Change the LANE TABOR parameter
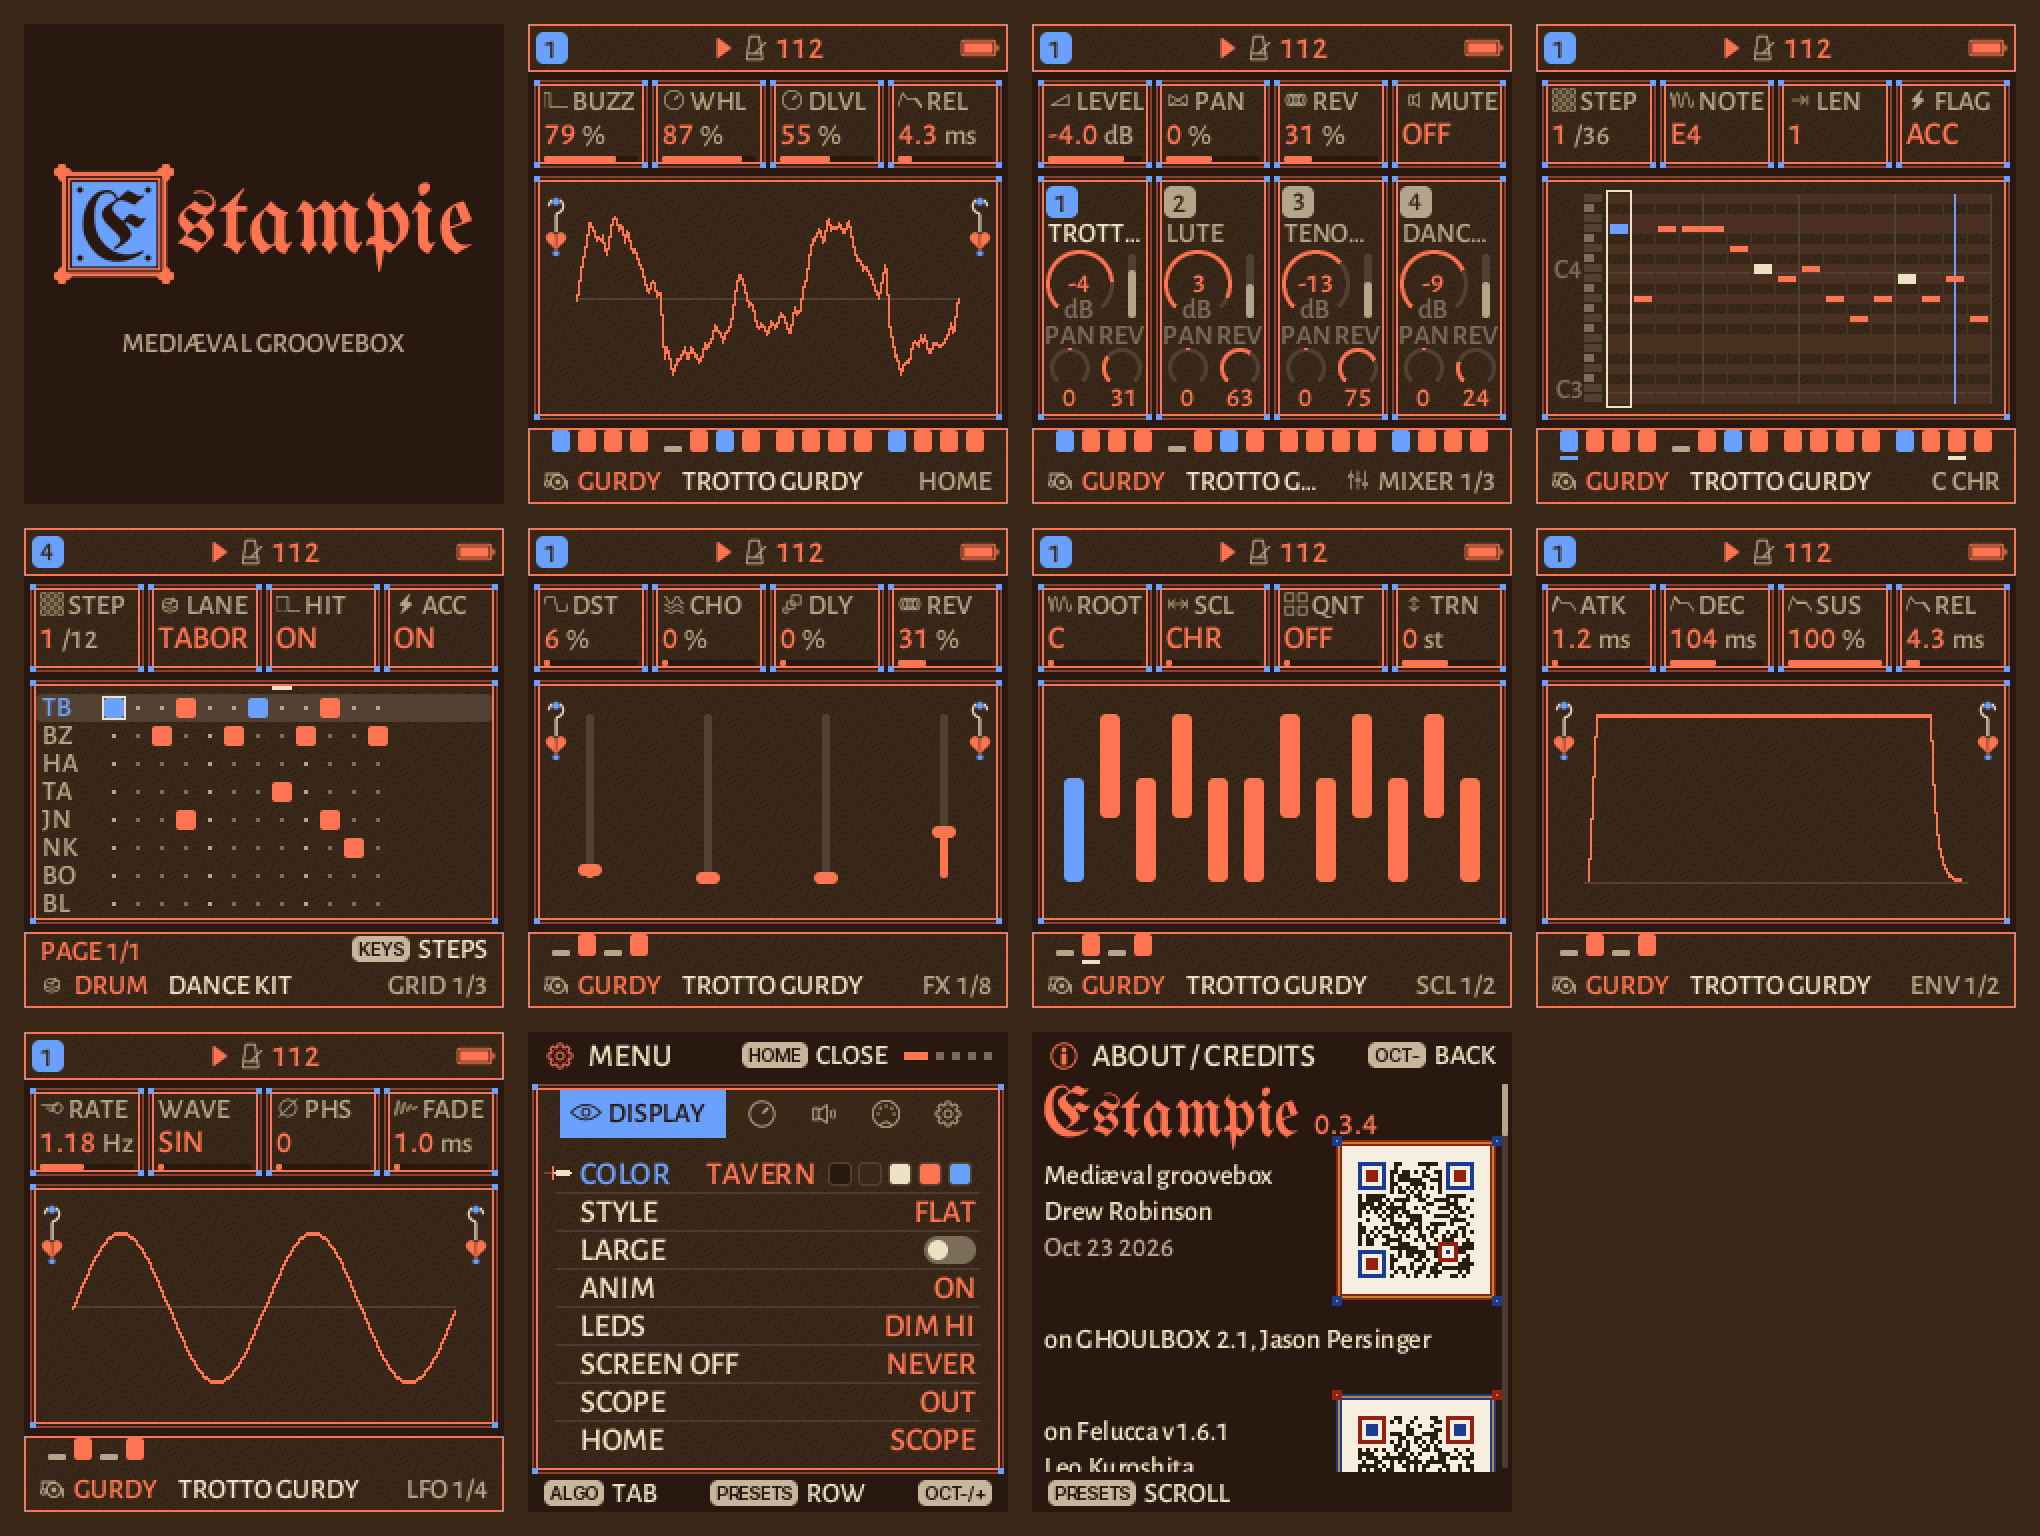The height and width of the screenshot is (1536, 2040). point(204,628)
